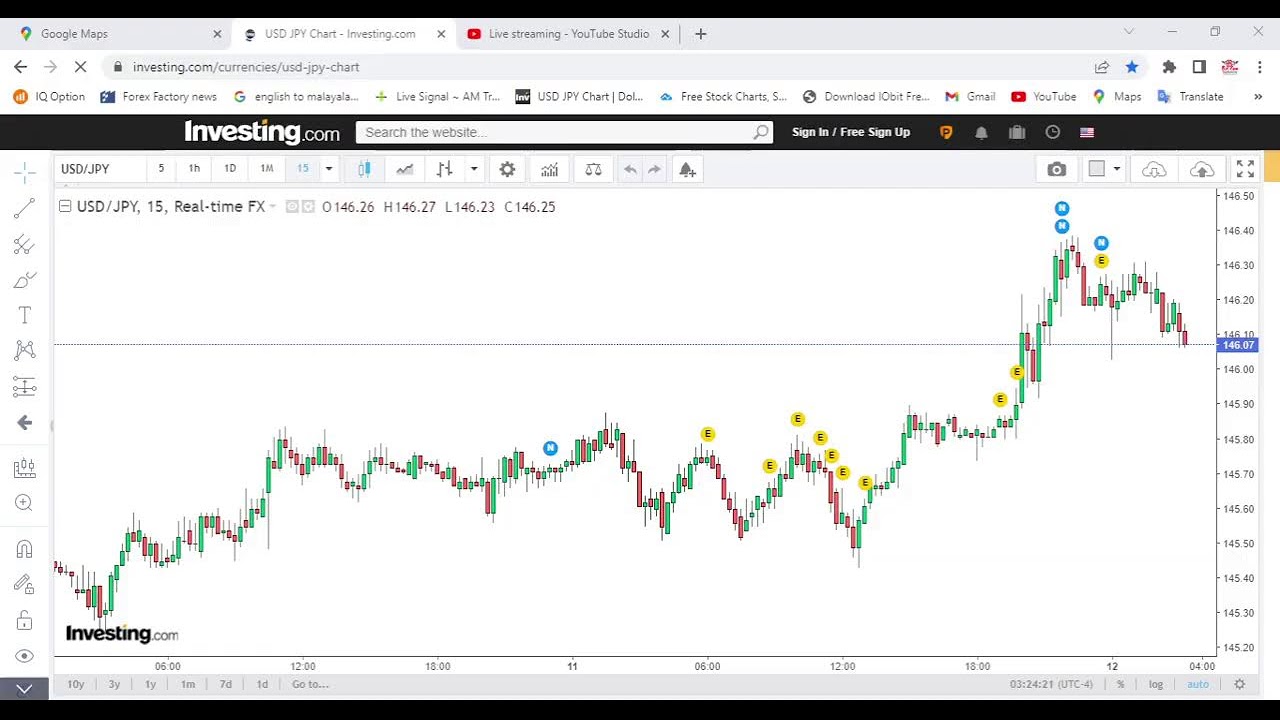This screenshot has height=720, width=1280.
Task: Open the Forex Factory news bookmark
Action: (158, 97)
